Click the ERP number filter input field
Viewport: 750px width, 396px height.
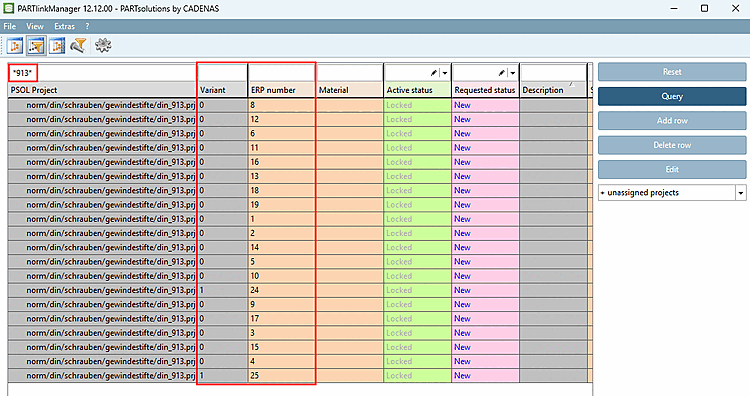tap(282, 73)
